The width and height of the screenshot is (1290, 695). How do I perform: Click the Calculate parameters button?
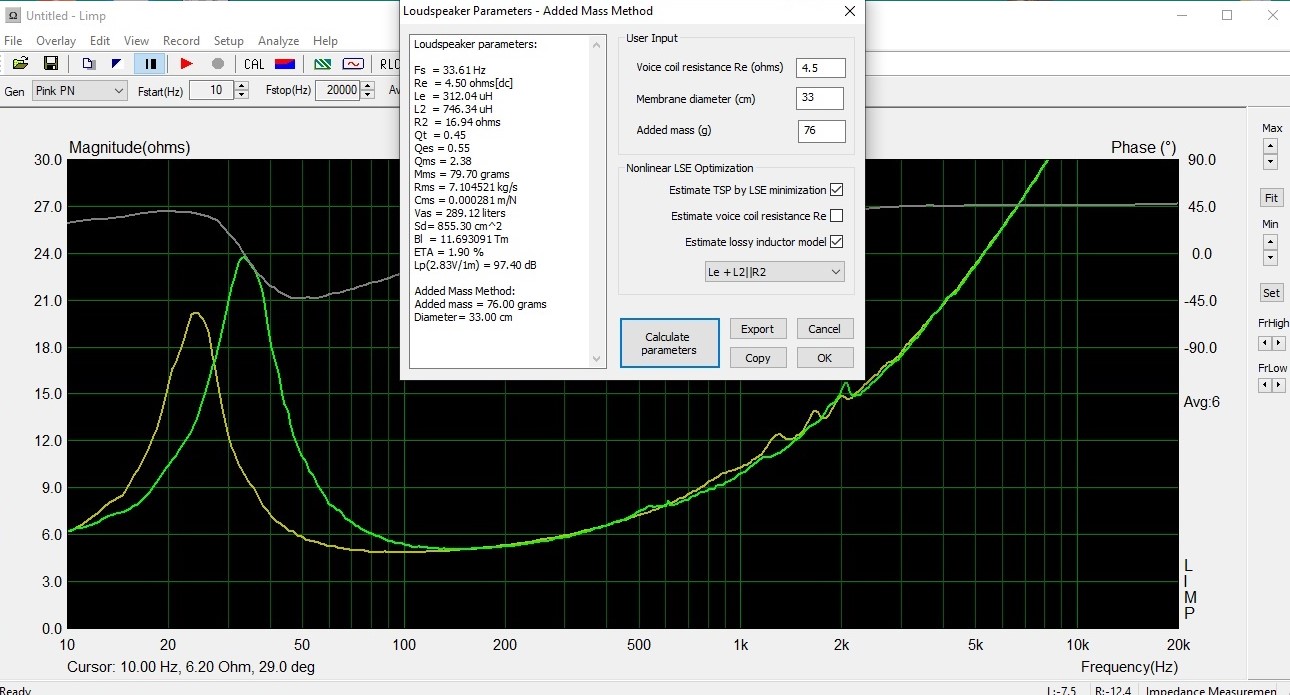coord(669,343)
